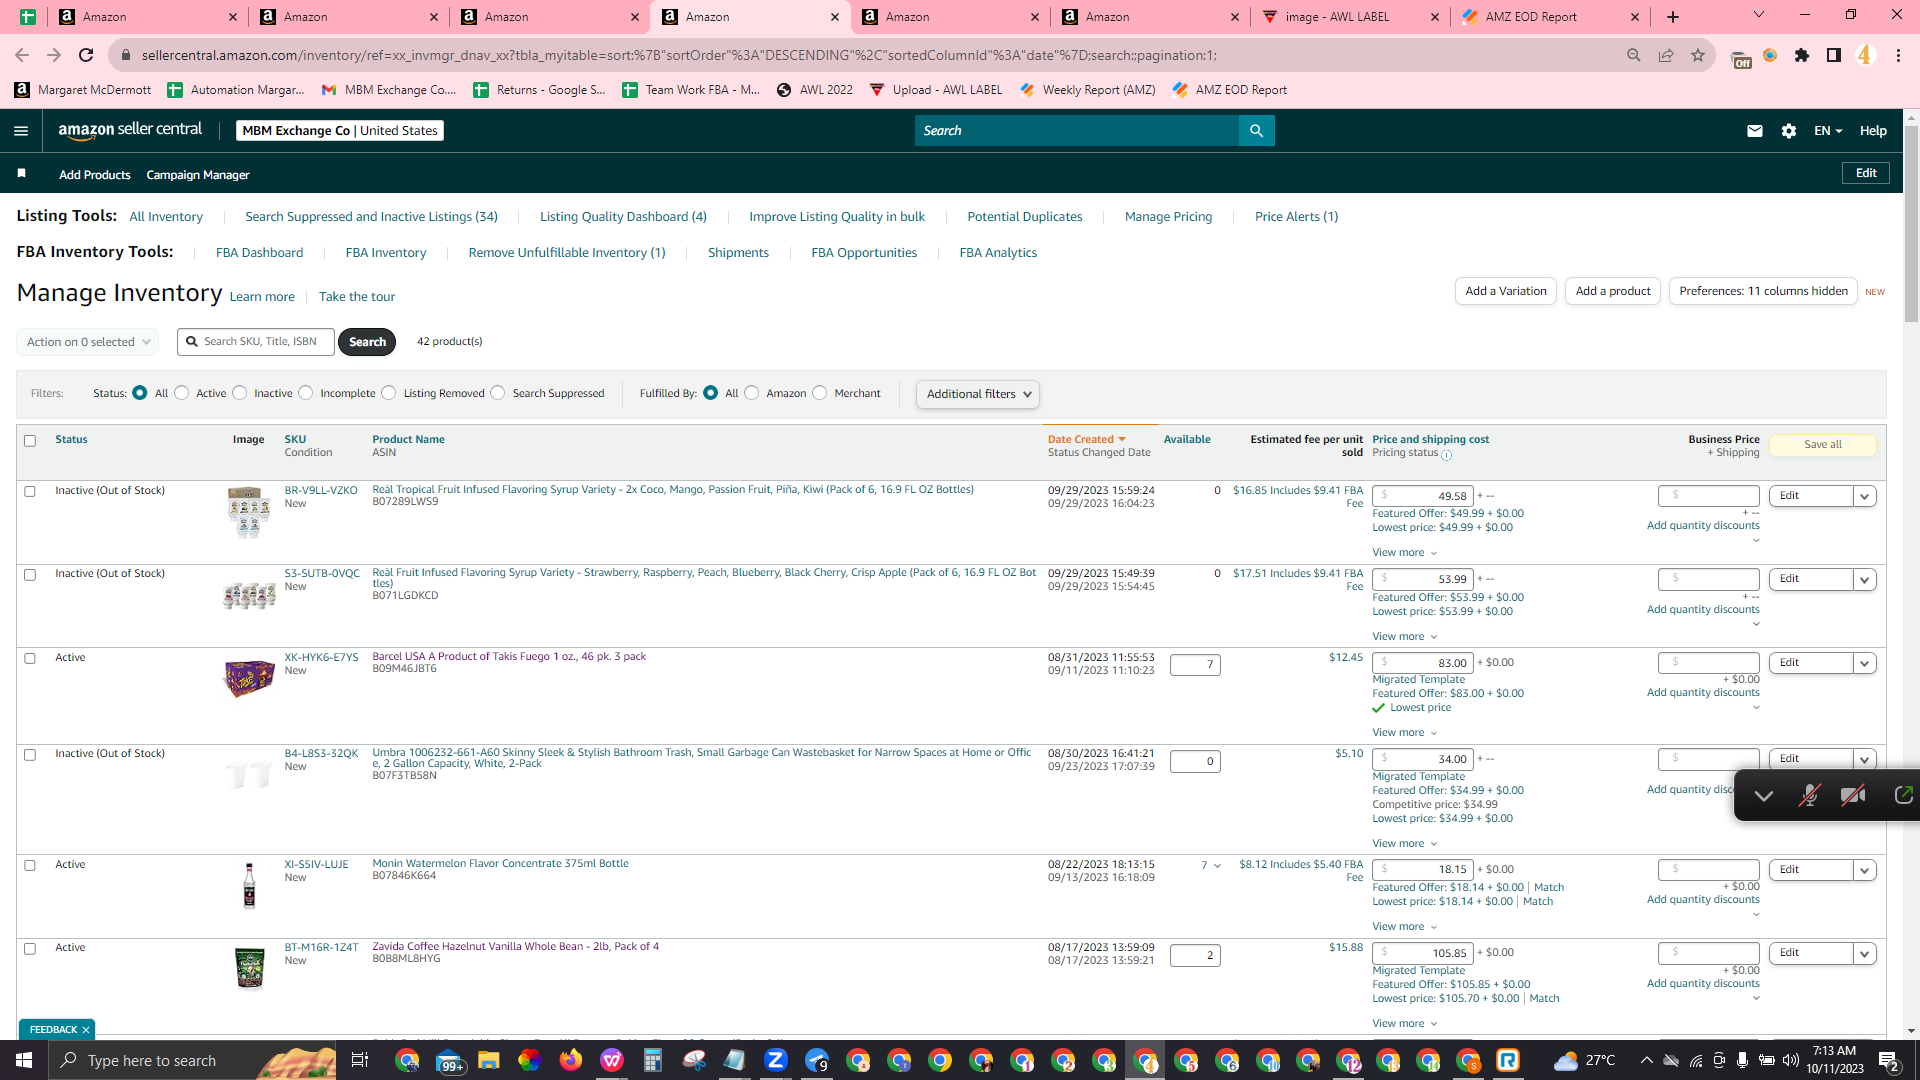Open Shipments in FBA Inventory Tools
Image resolution: width=1920 pixels, height=1080 pixels.
click(738, 253)
